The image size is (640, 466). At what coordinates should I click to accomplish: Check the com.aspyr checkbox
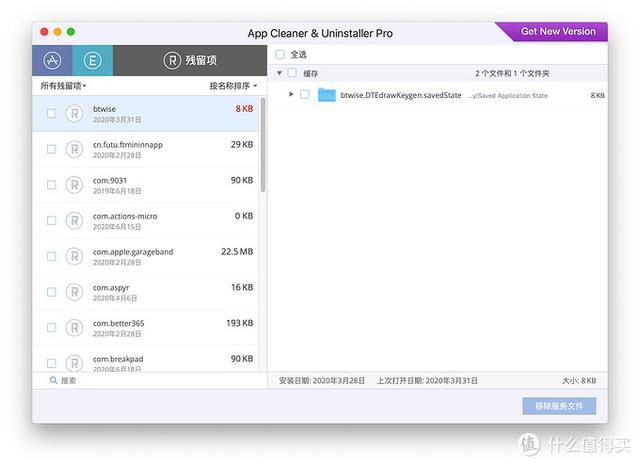tap(51, 292)
